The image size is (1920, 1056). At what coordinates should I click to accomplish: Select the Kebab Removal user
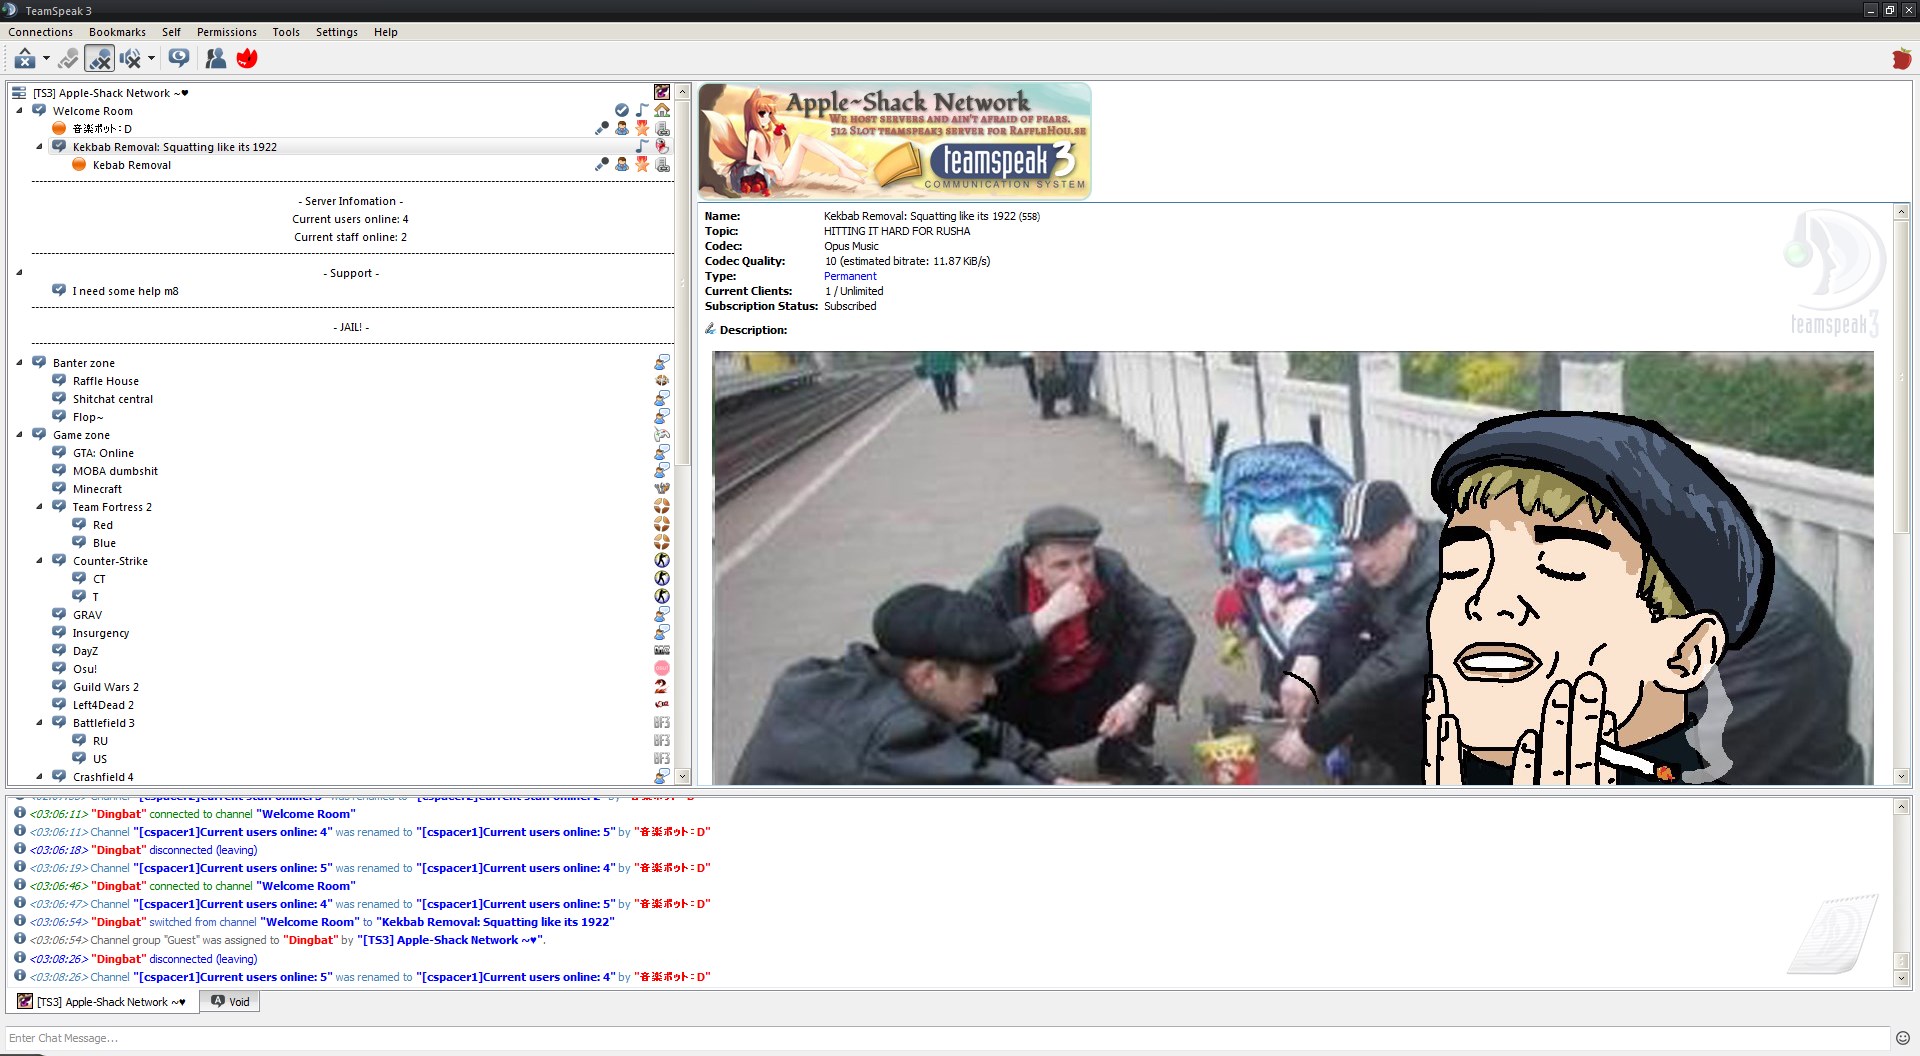tap(132, 165)
